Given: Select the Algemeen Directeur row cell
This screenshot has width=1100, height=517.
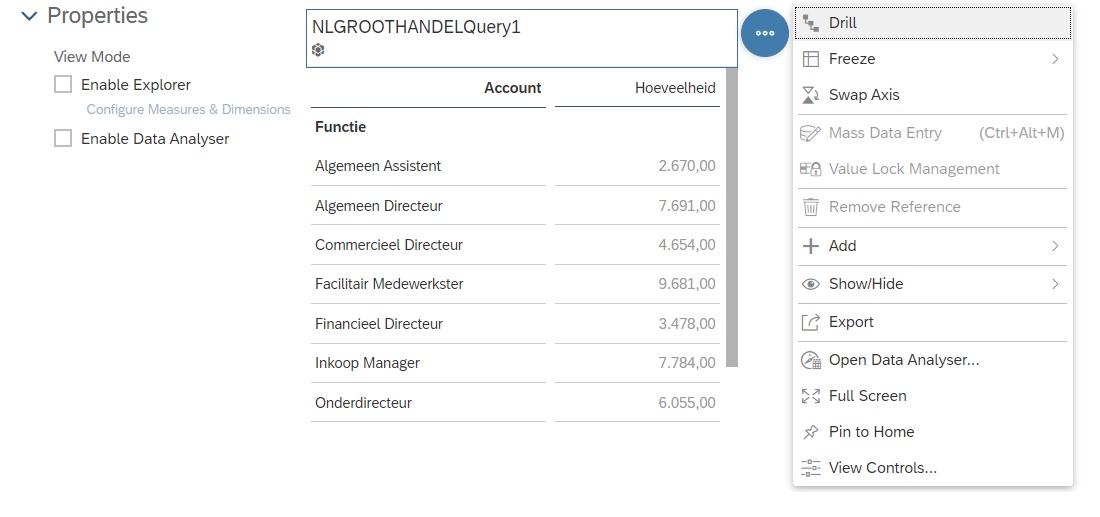Looking at the screenshot, I should (x=379, y=206).
